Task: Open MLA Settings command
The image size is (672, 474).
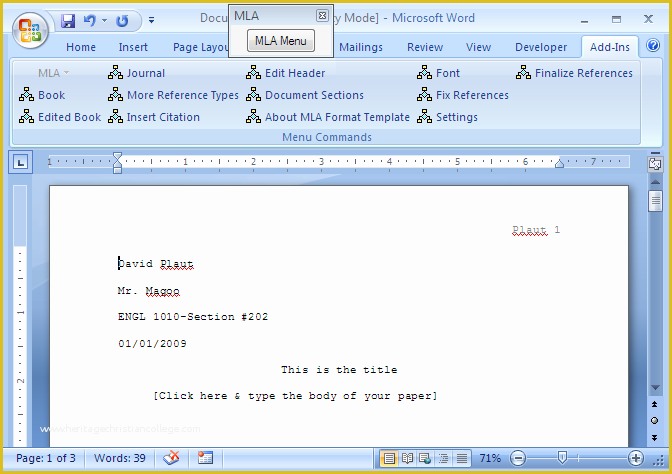Action: coord(447,117)
